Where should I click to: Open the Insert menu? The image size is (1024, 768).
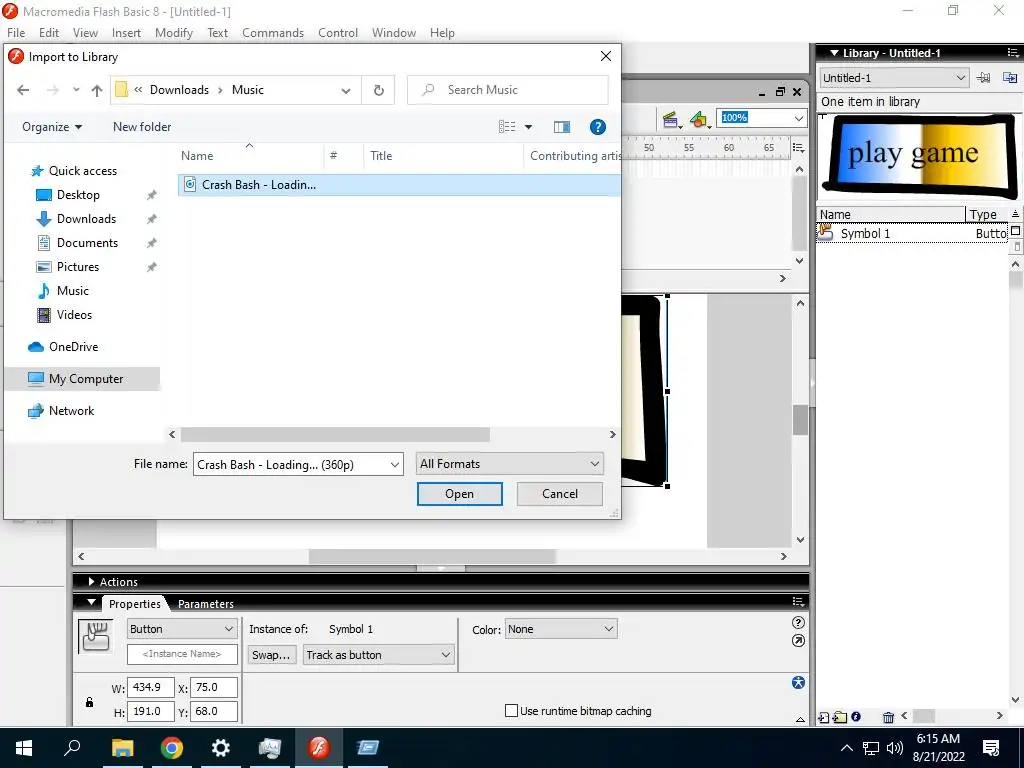pyautogui.click(x=126, y=33)
